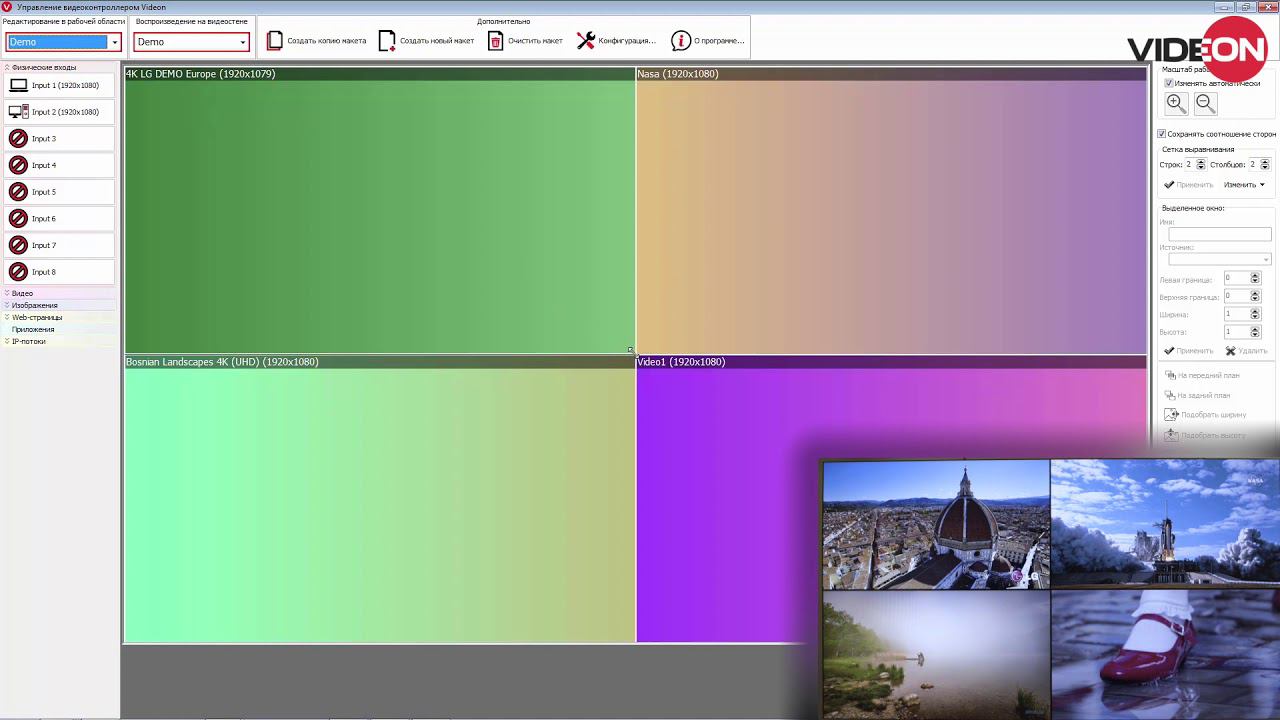
Task: Open the Изменить dropdown menu
Action: [x=1244, y=185]
